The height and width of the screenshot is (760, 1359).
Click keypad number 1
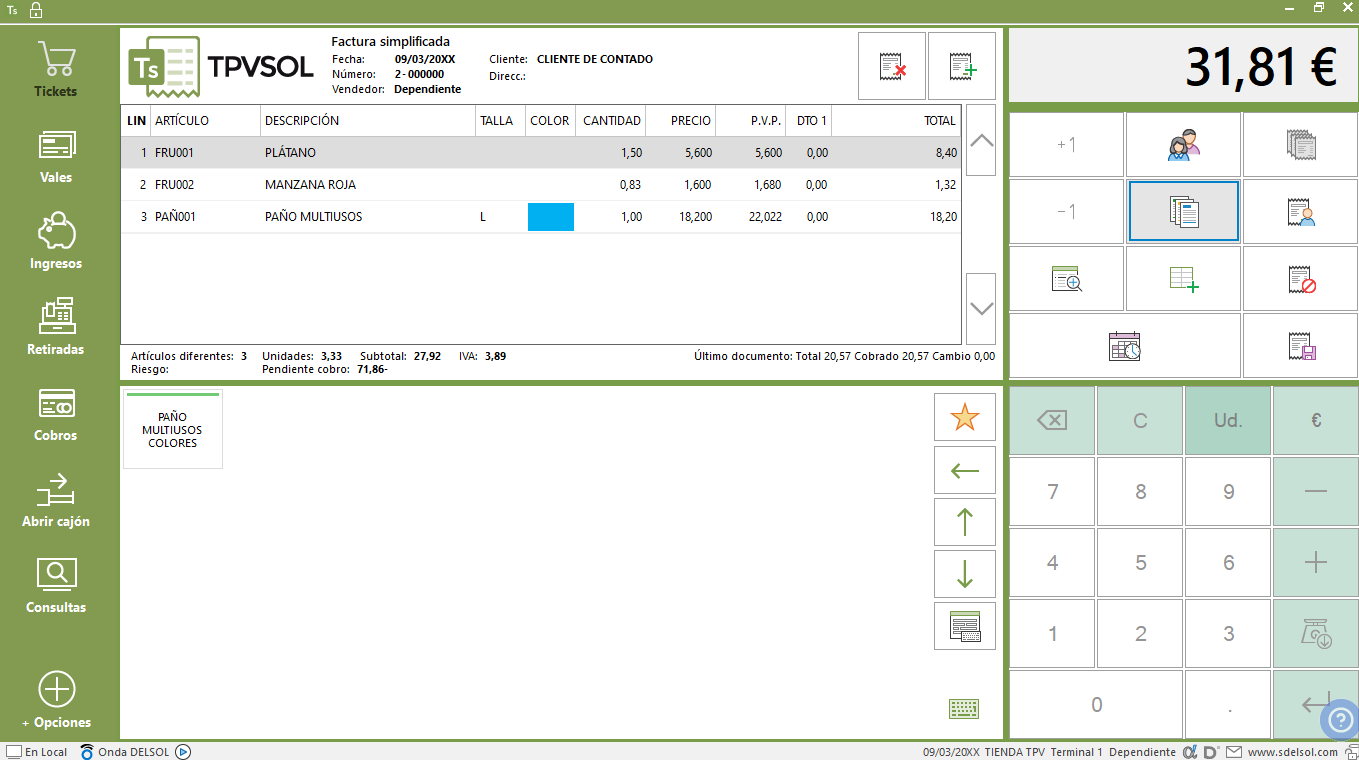[x=1052, y=634]
